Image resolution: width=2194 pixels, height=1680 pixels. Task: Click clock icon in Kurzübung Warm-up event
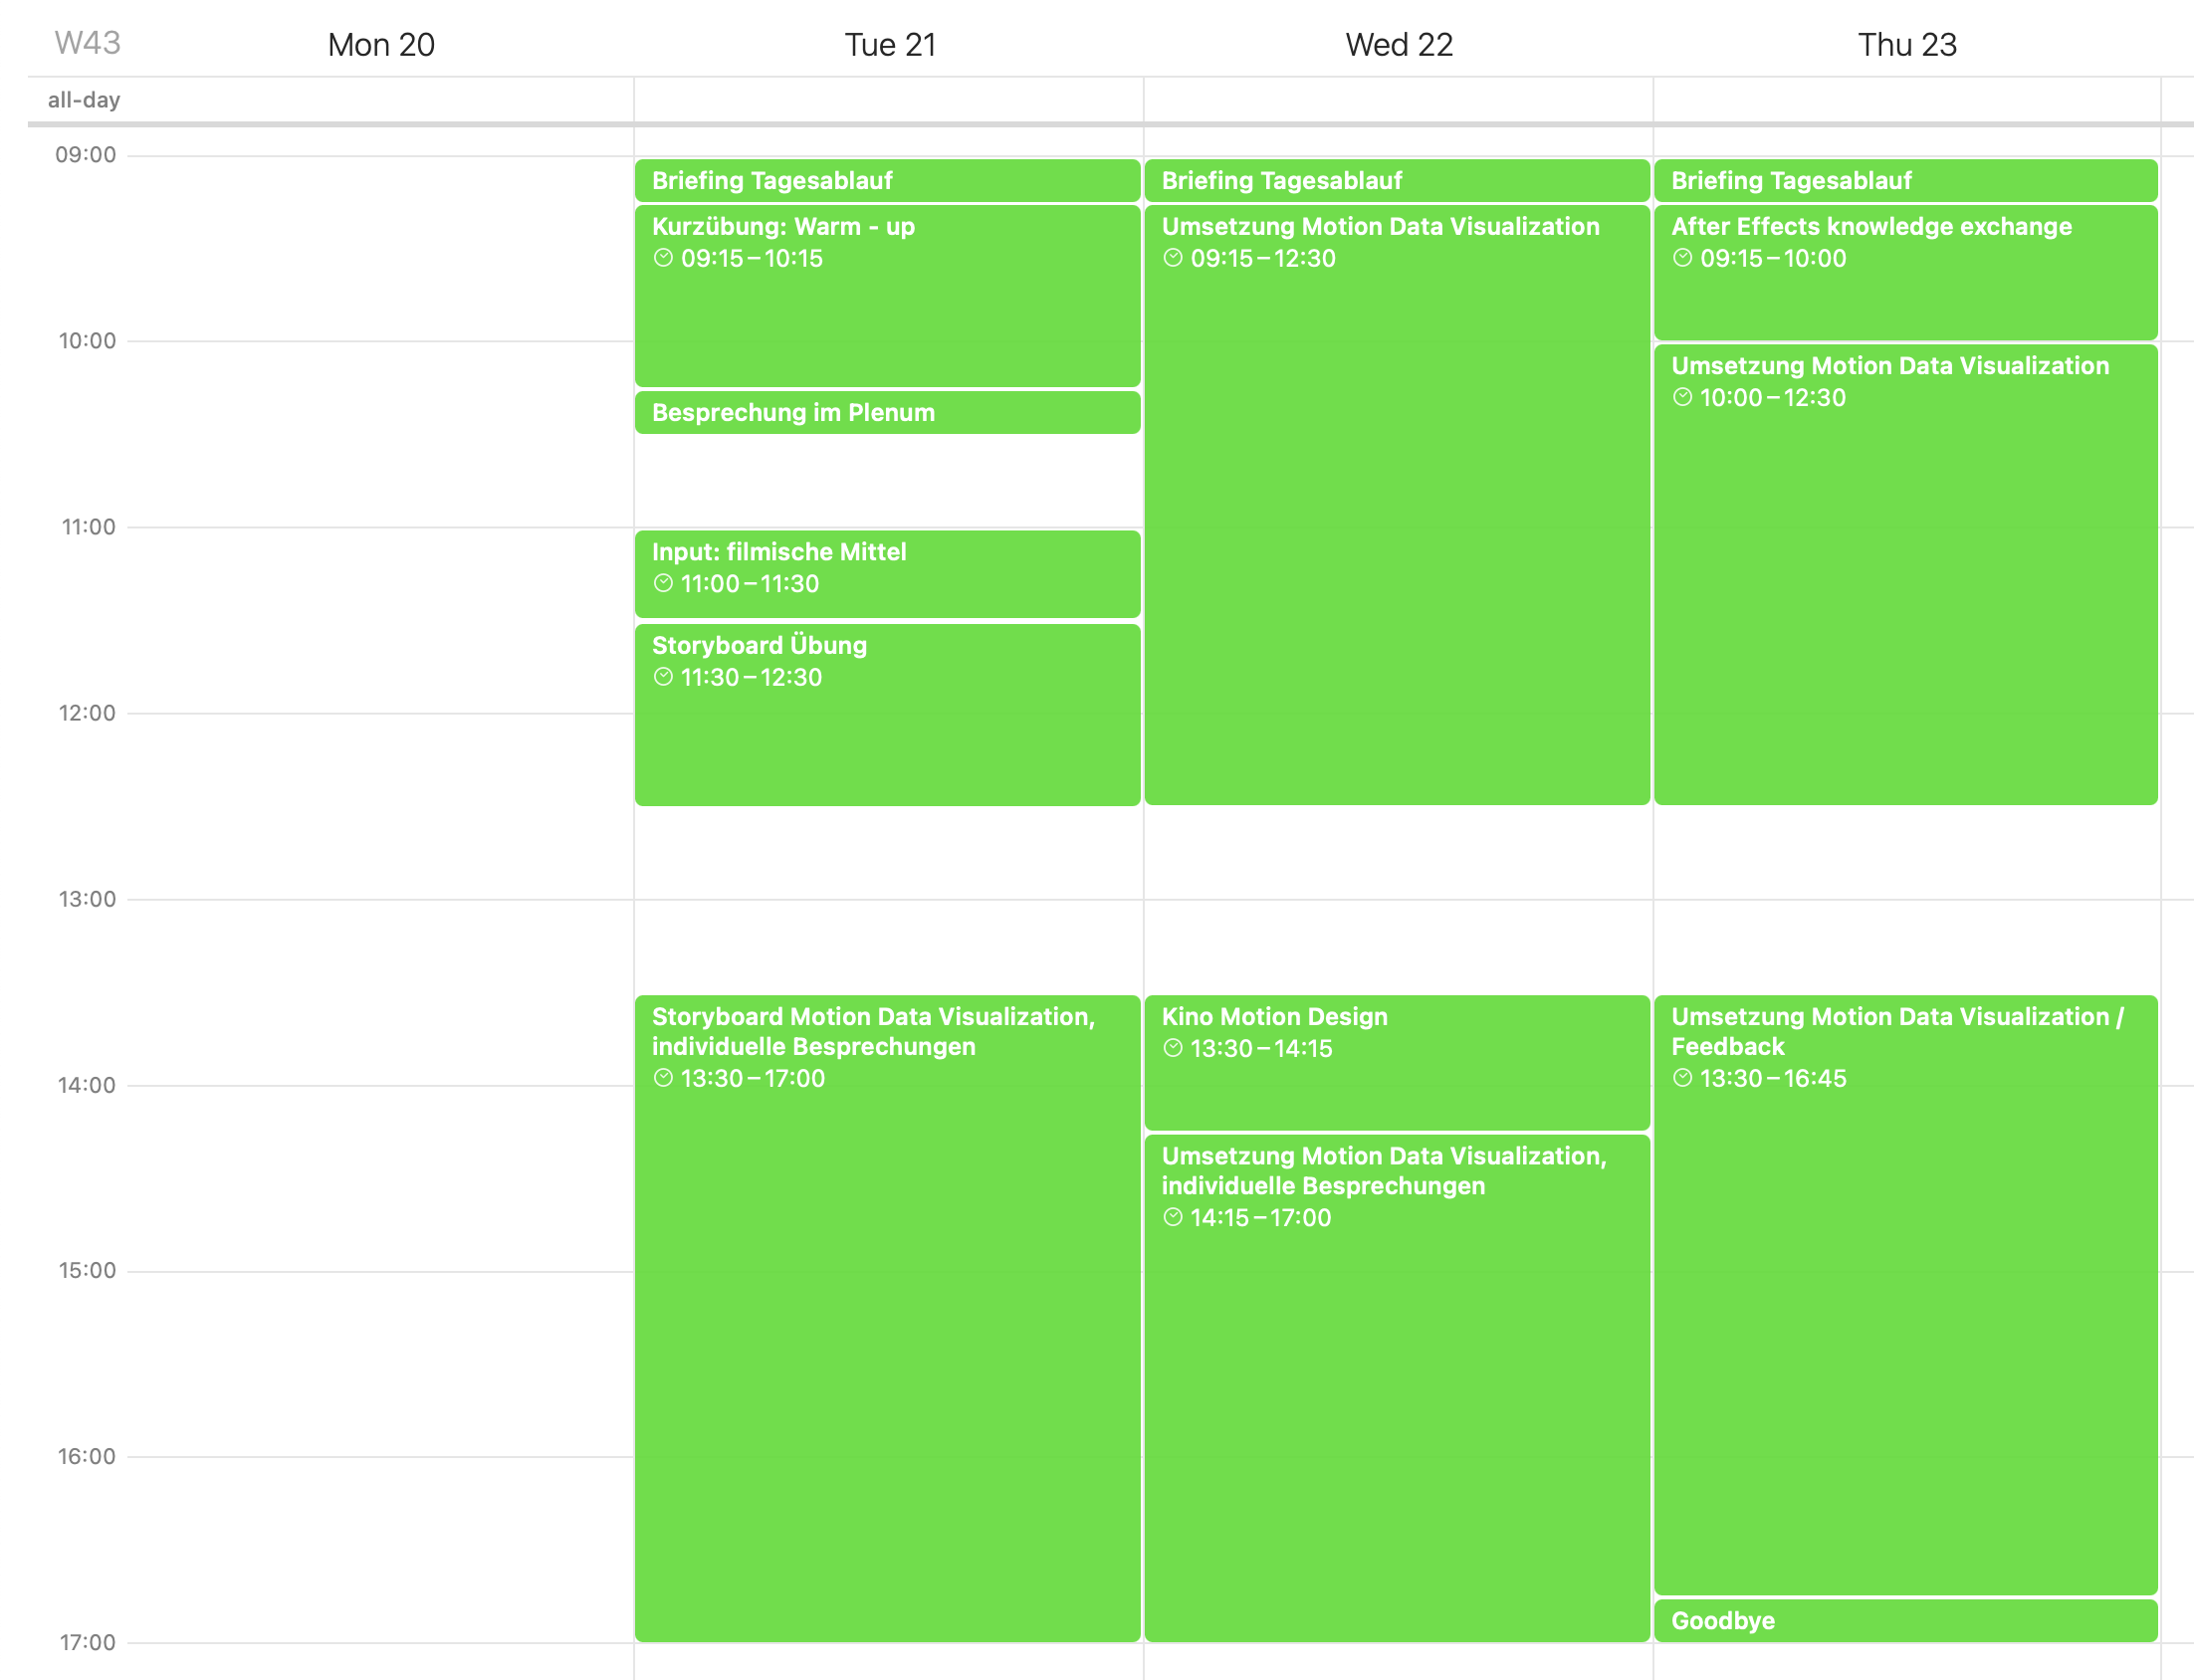(663, 258)
